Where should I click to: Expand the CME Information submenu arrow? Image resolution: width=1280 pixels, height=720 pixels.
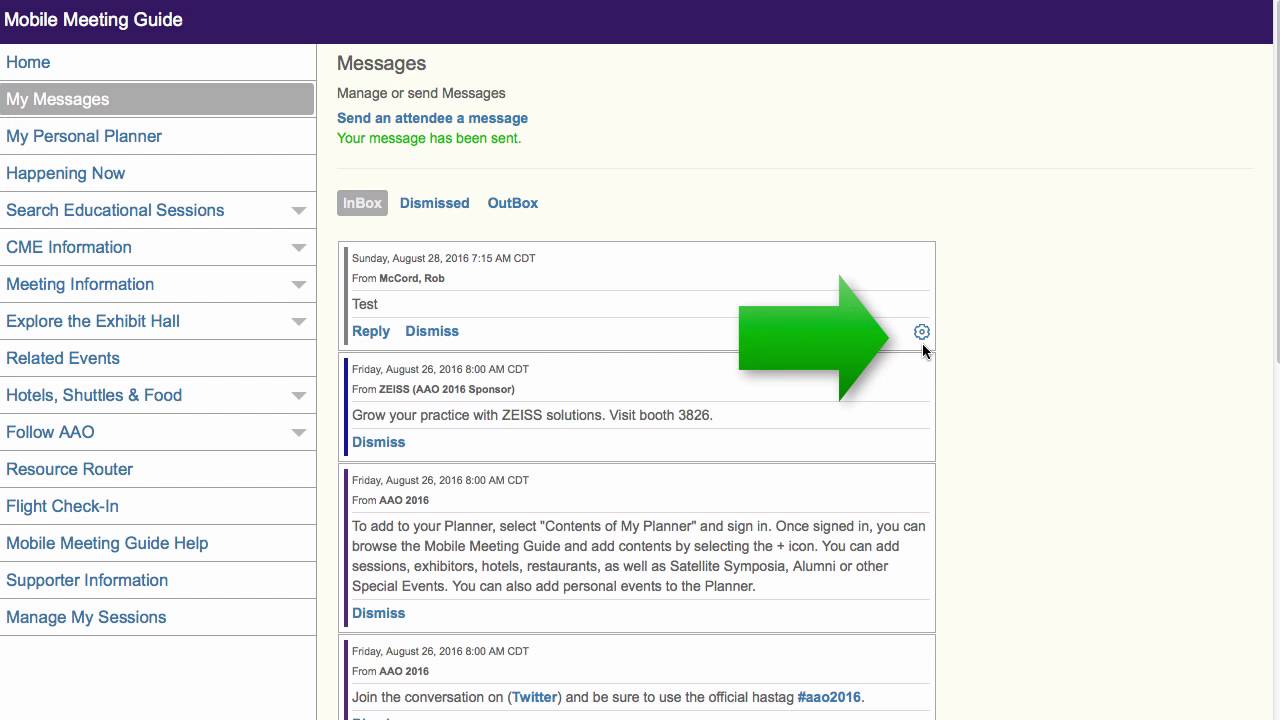pos(298,248)
